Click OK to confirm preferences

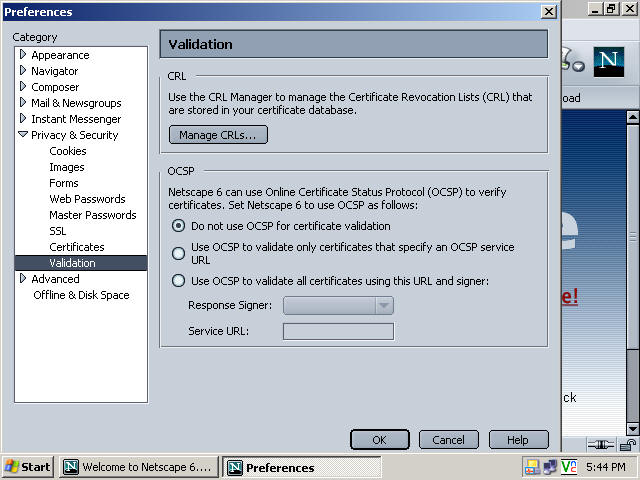point(380,440)
